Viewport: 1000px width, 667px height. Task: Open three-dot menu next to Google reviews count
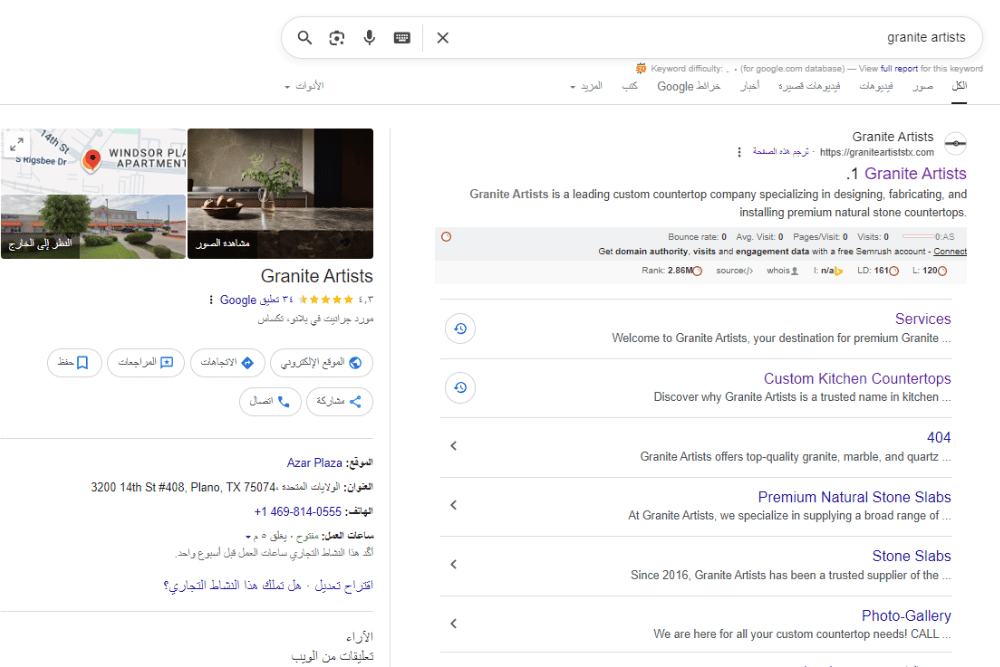click(211, 300)
